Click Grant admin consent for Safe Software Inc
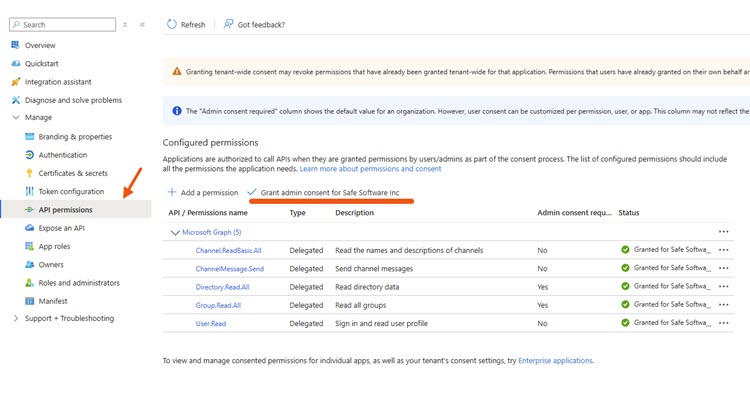 tap(323, 192)
